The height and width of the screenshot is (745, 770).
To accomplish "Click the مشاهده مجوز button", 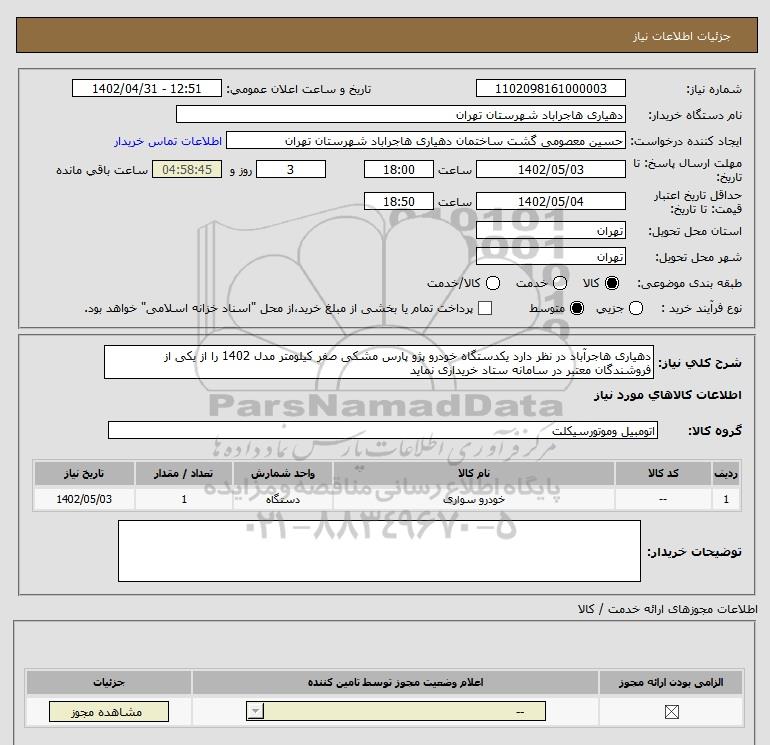I will (109, 712).
